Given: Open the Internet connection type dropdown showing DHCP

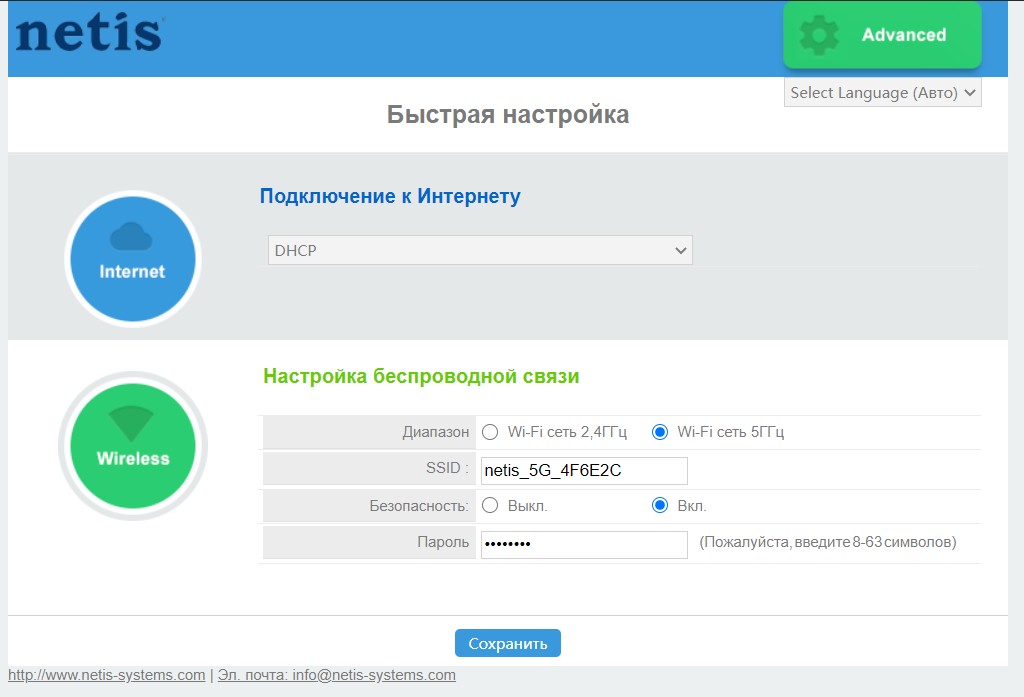Looking at the screenshot, I should point(478,250).
